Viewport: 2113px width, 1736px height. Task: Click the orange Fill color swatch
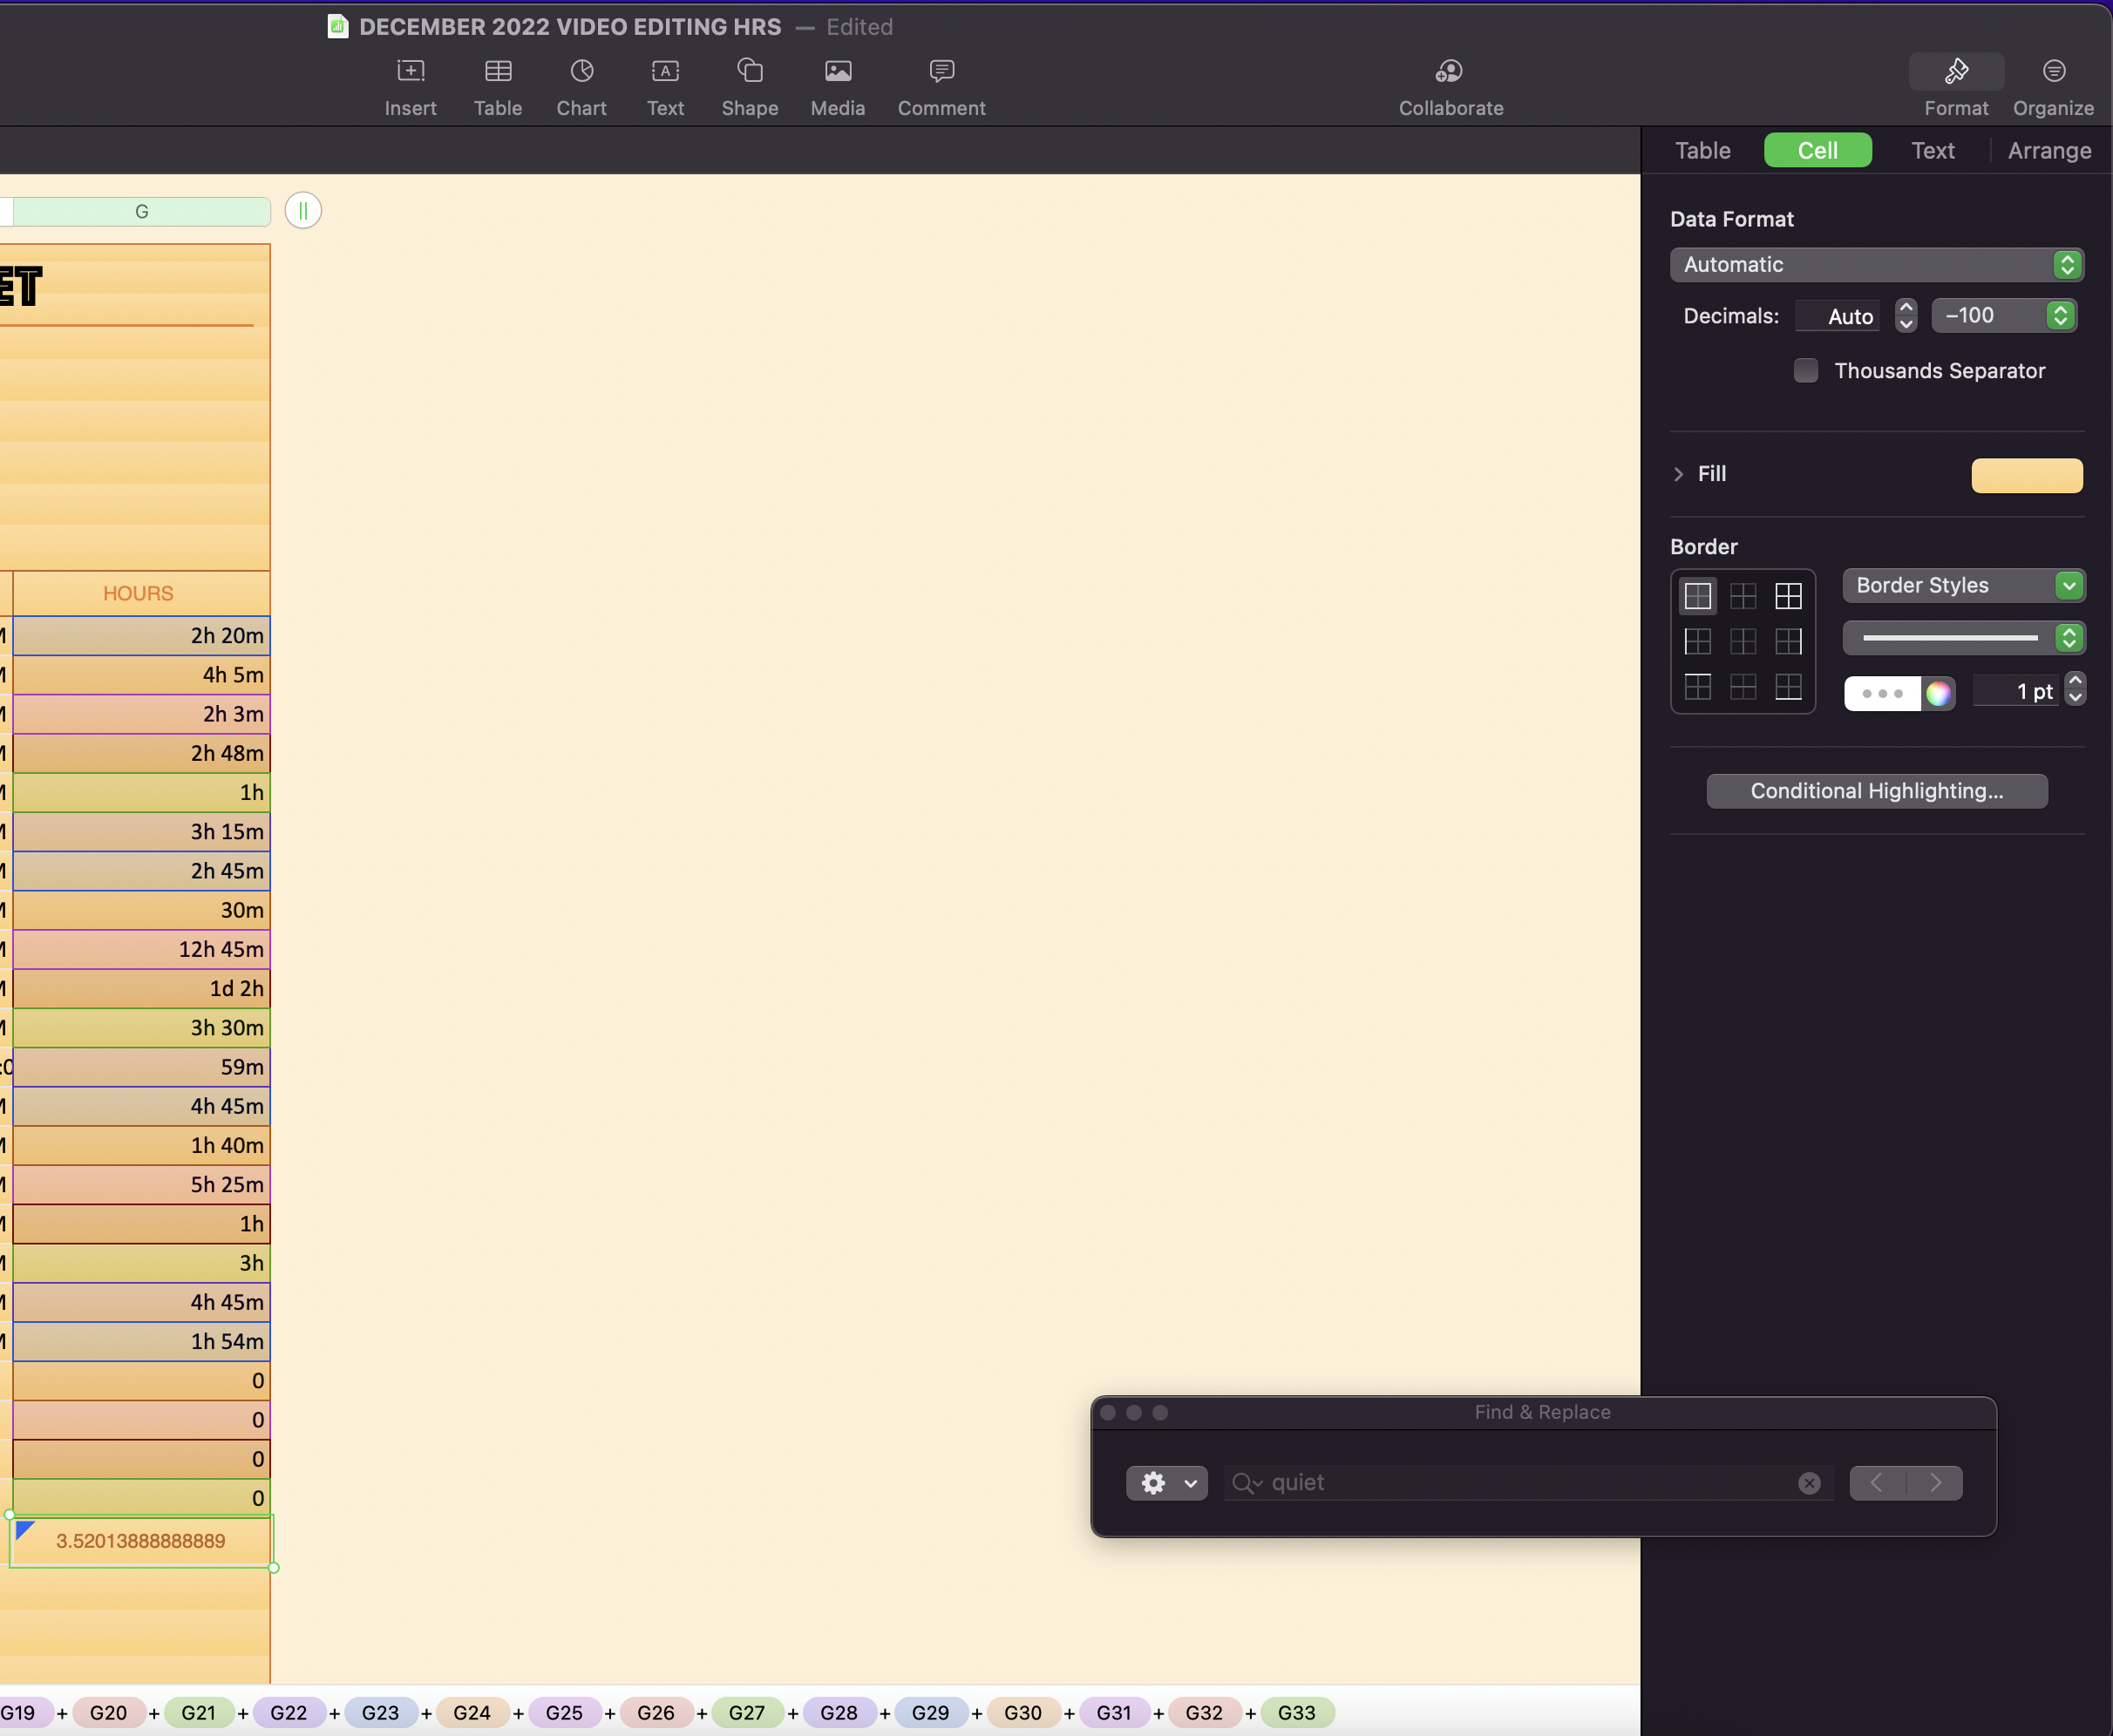[x=2026, y=475]
